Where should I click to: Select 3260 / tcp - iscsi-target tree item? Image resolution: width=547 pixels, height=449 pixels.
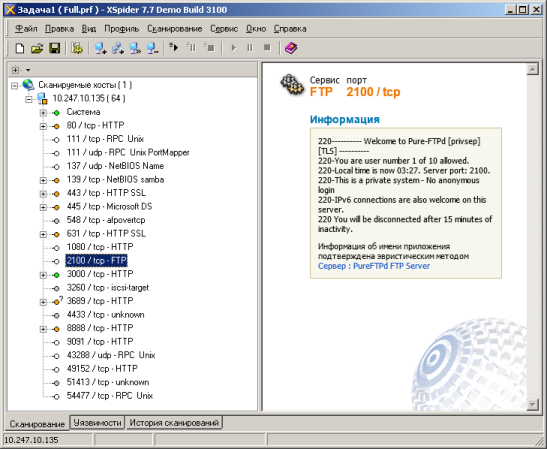point(108,287)
